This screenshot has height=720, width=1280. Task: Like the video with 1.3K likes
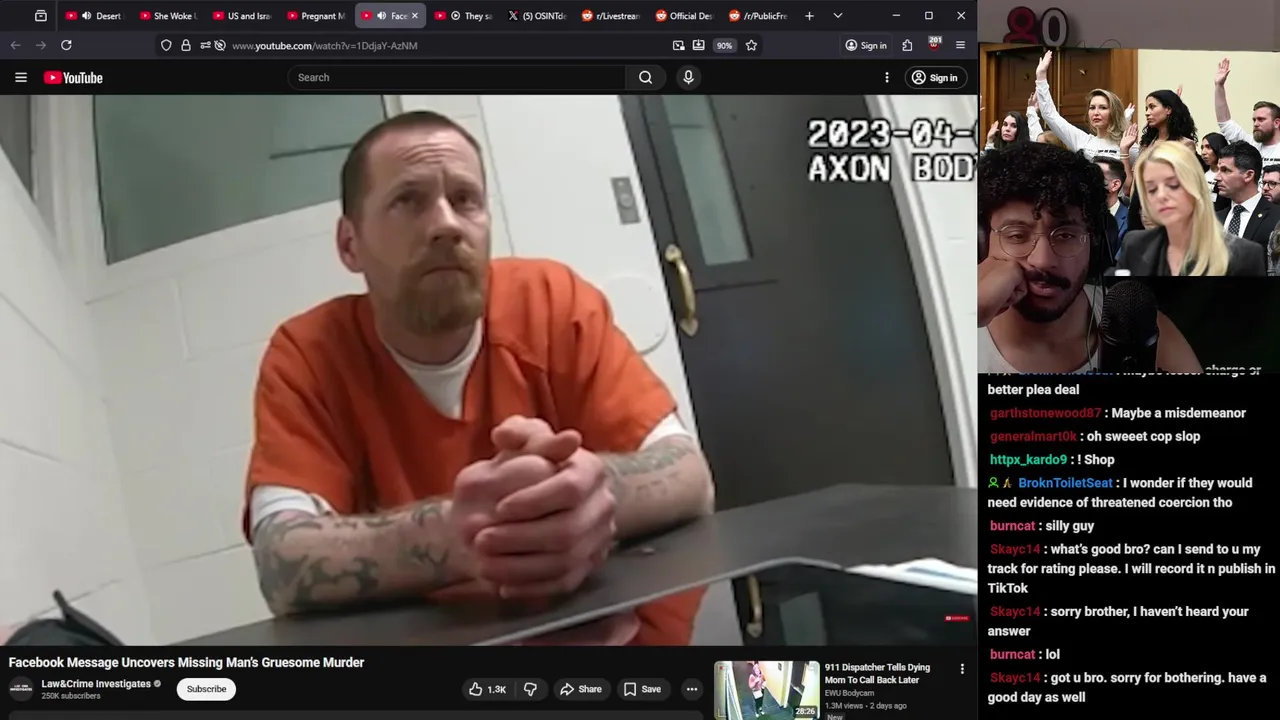point(488,689)
